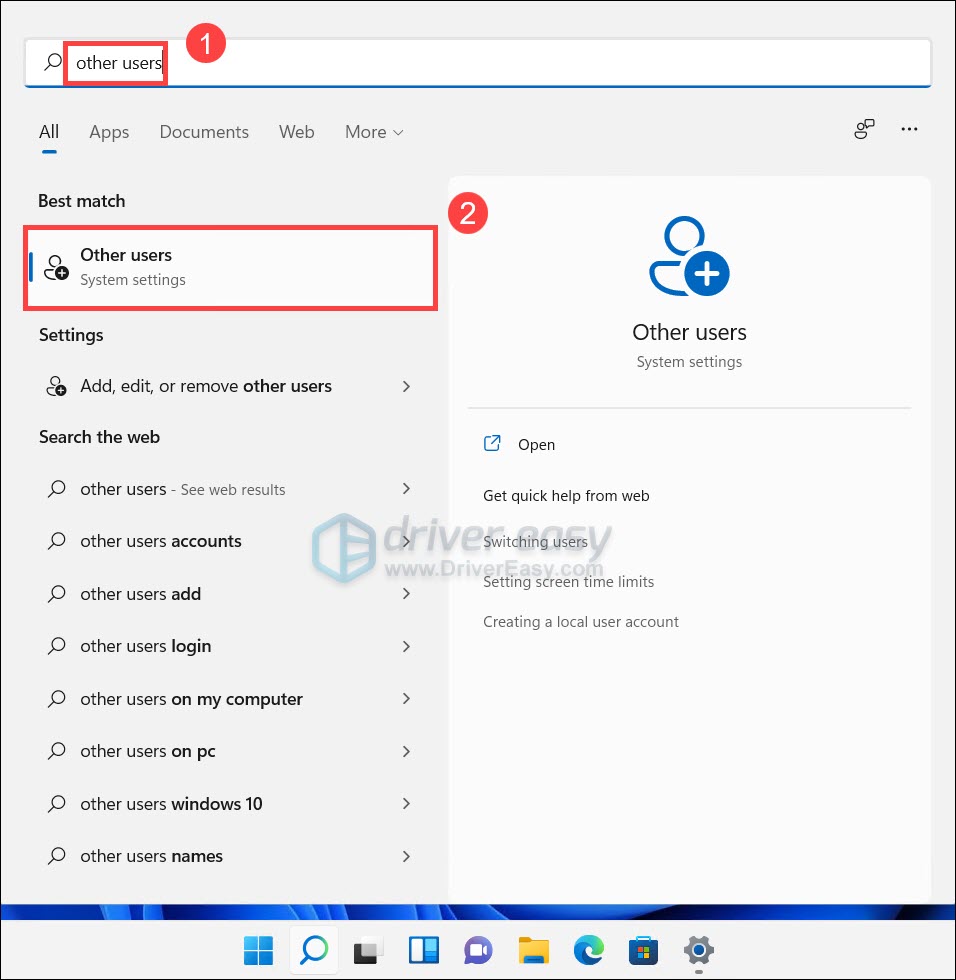Click search icon beside 'other users accounts'

coord(56,541)
